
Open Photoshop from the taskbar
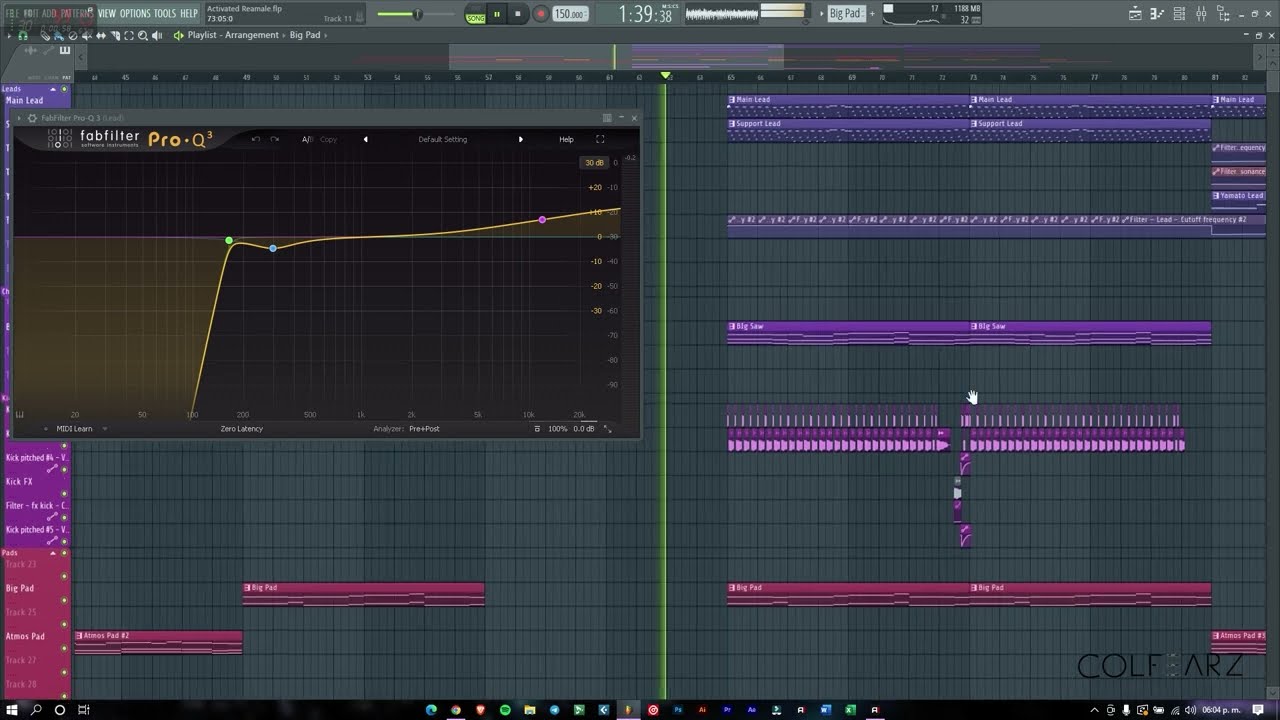click(678, 710)
